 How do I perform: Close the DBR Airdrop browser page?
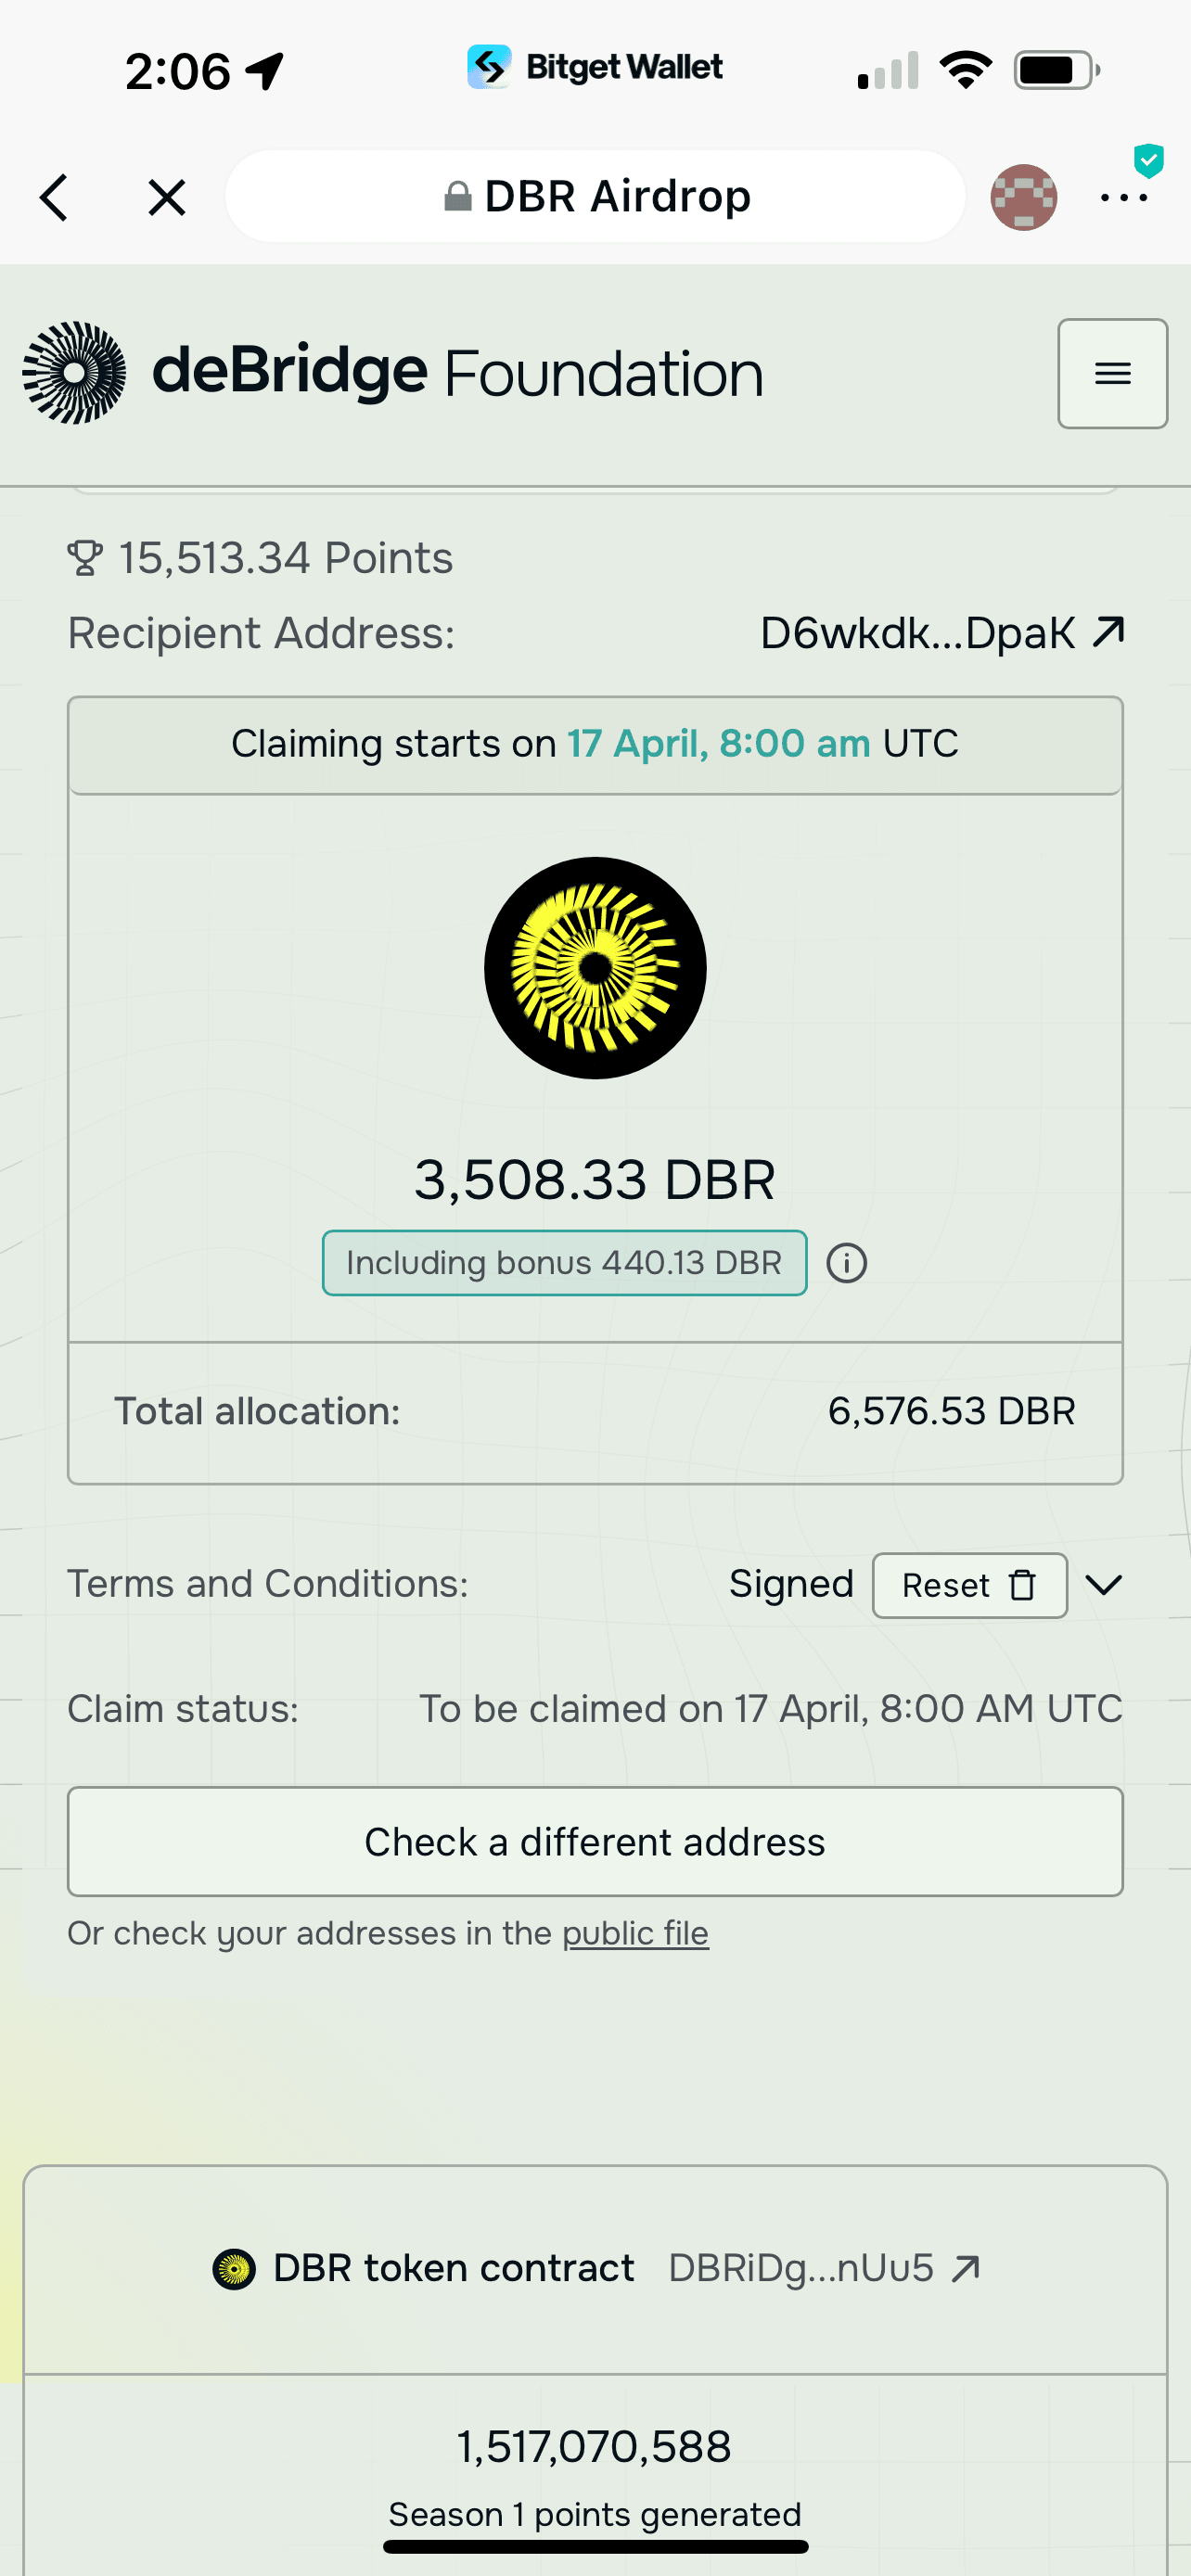(x=166, y=197)
